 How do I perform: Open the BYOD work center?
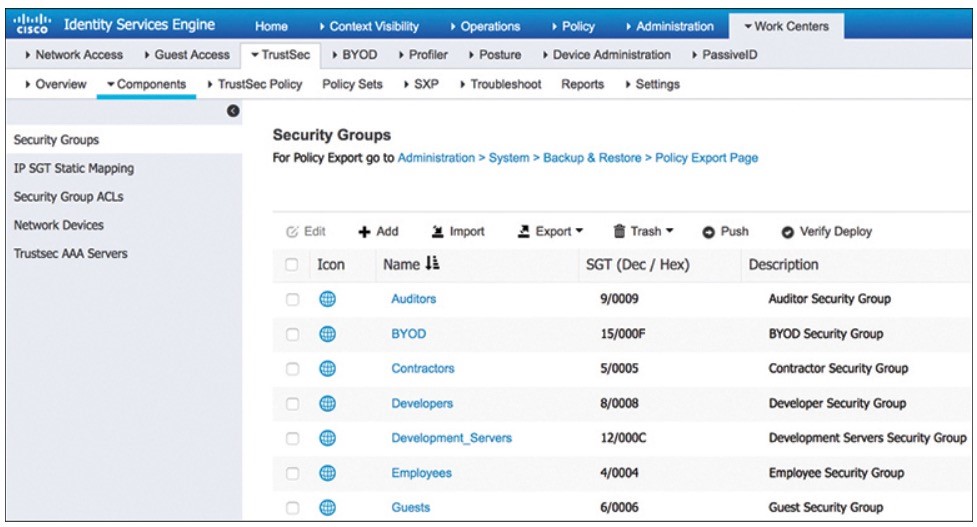click(x=355, y=55)
